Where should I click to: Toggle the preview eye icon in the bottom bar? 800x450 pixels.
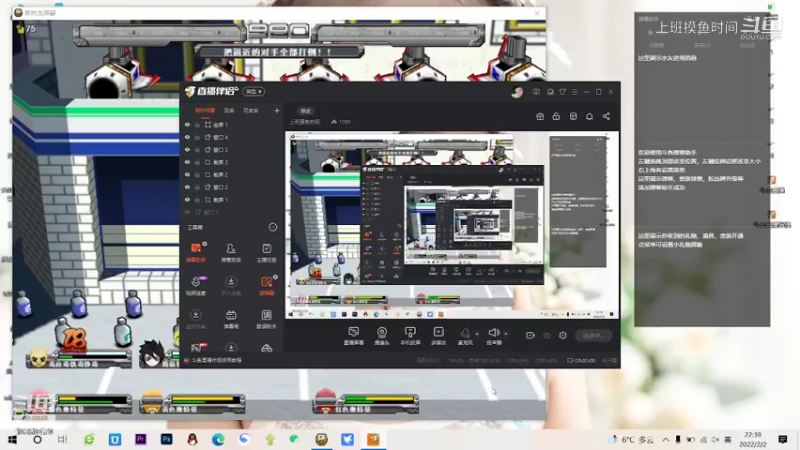point(546,335)
